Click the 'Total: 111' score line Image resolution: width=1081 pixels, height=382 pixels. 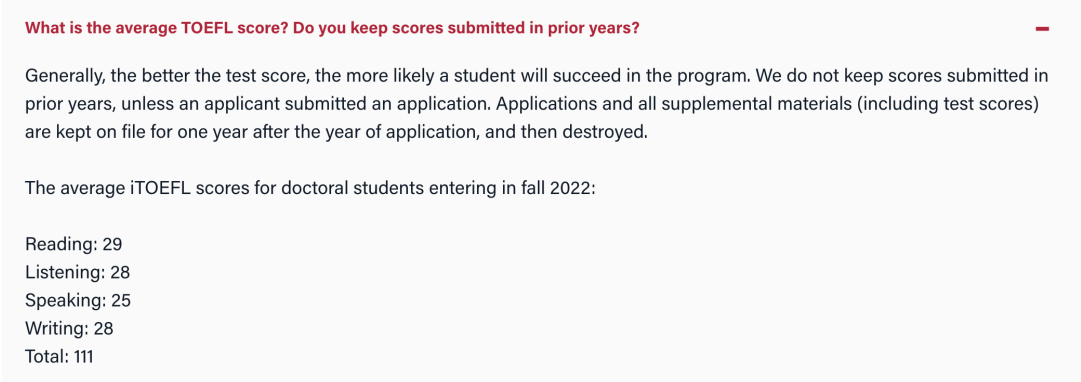pos(59,356)
